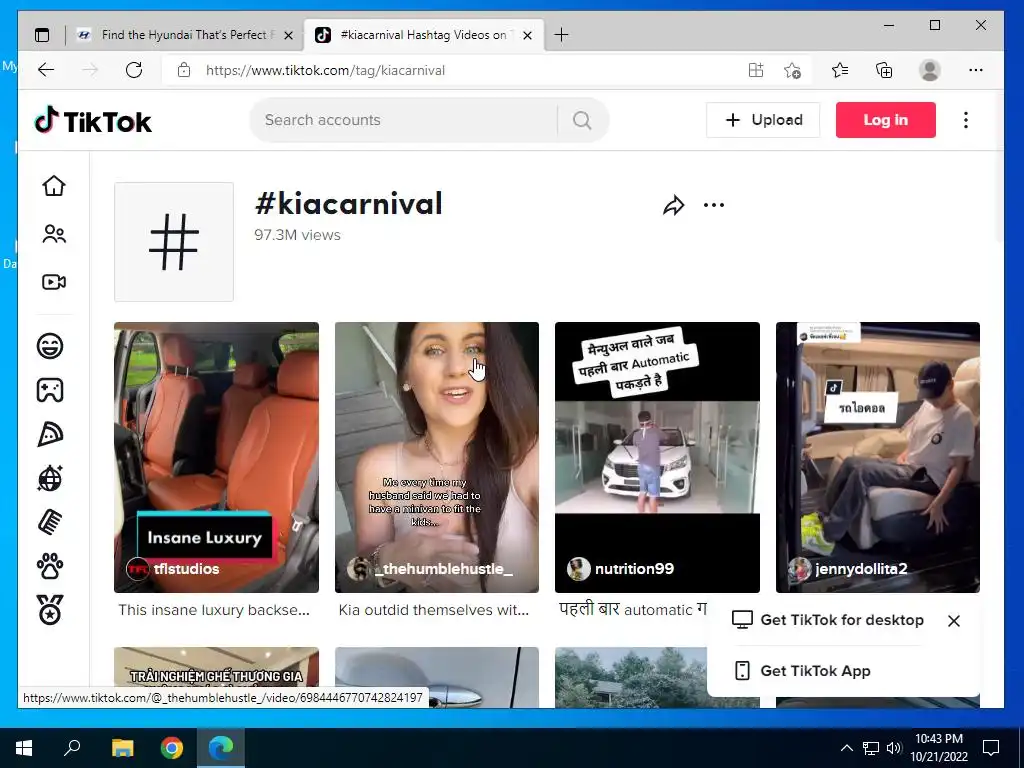Open the Favorites list icon
Viewport: 1024px width, 768px height.
click(840, 70)
